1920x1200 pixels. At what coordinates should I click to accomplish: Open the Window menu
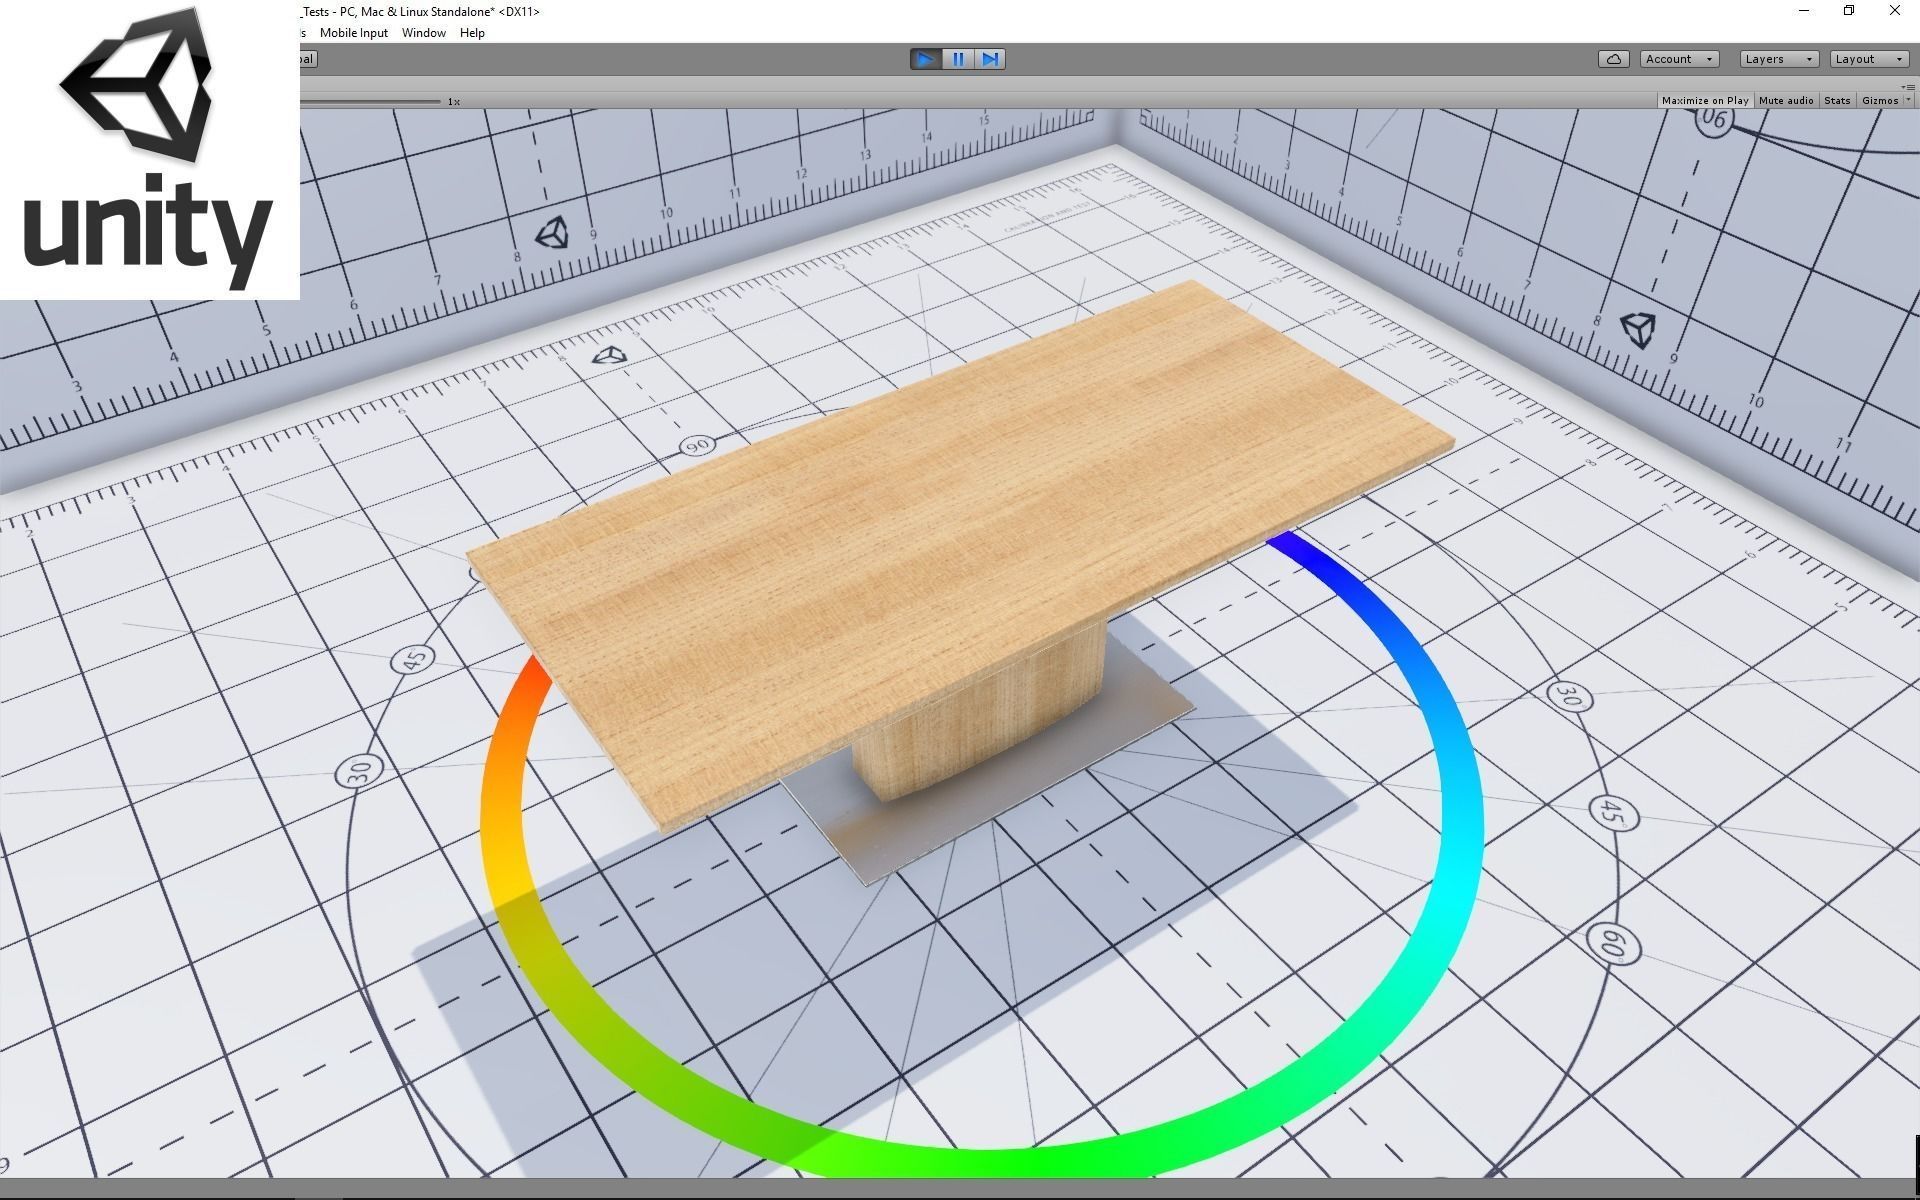[423, 33]
